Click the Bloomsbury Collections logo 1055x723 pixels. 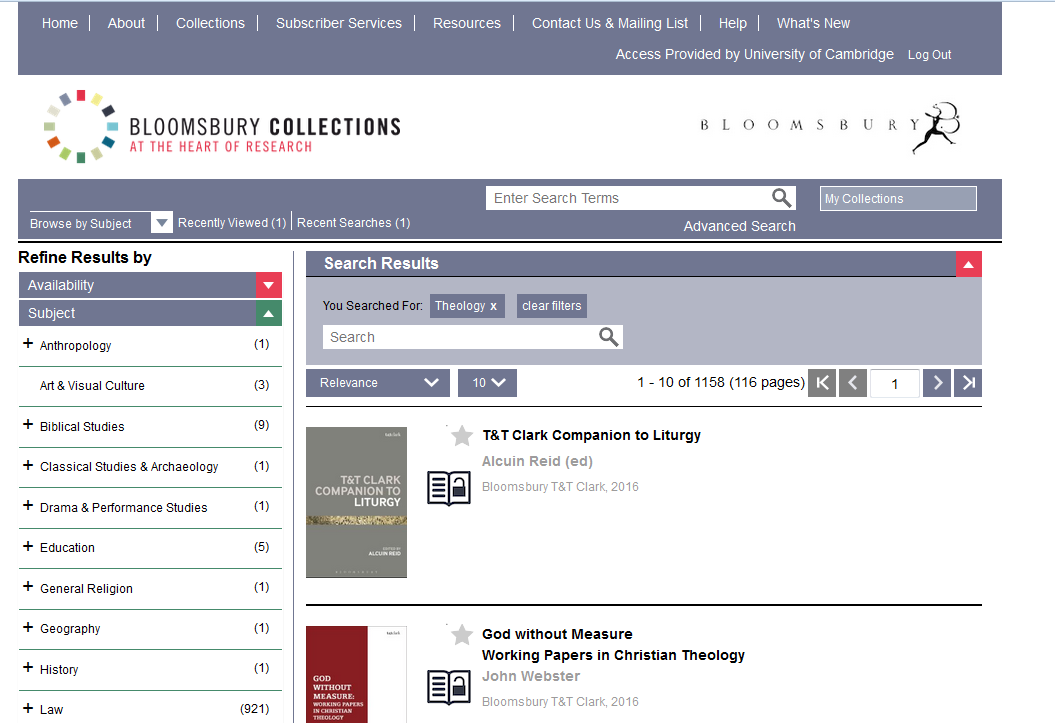click(x=222, y=126)
